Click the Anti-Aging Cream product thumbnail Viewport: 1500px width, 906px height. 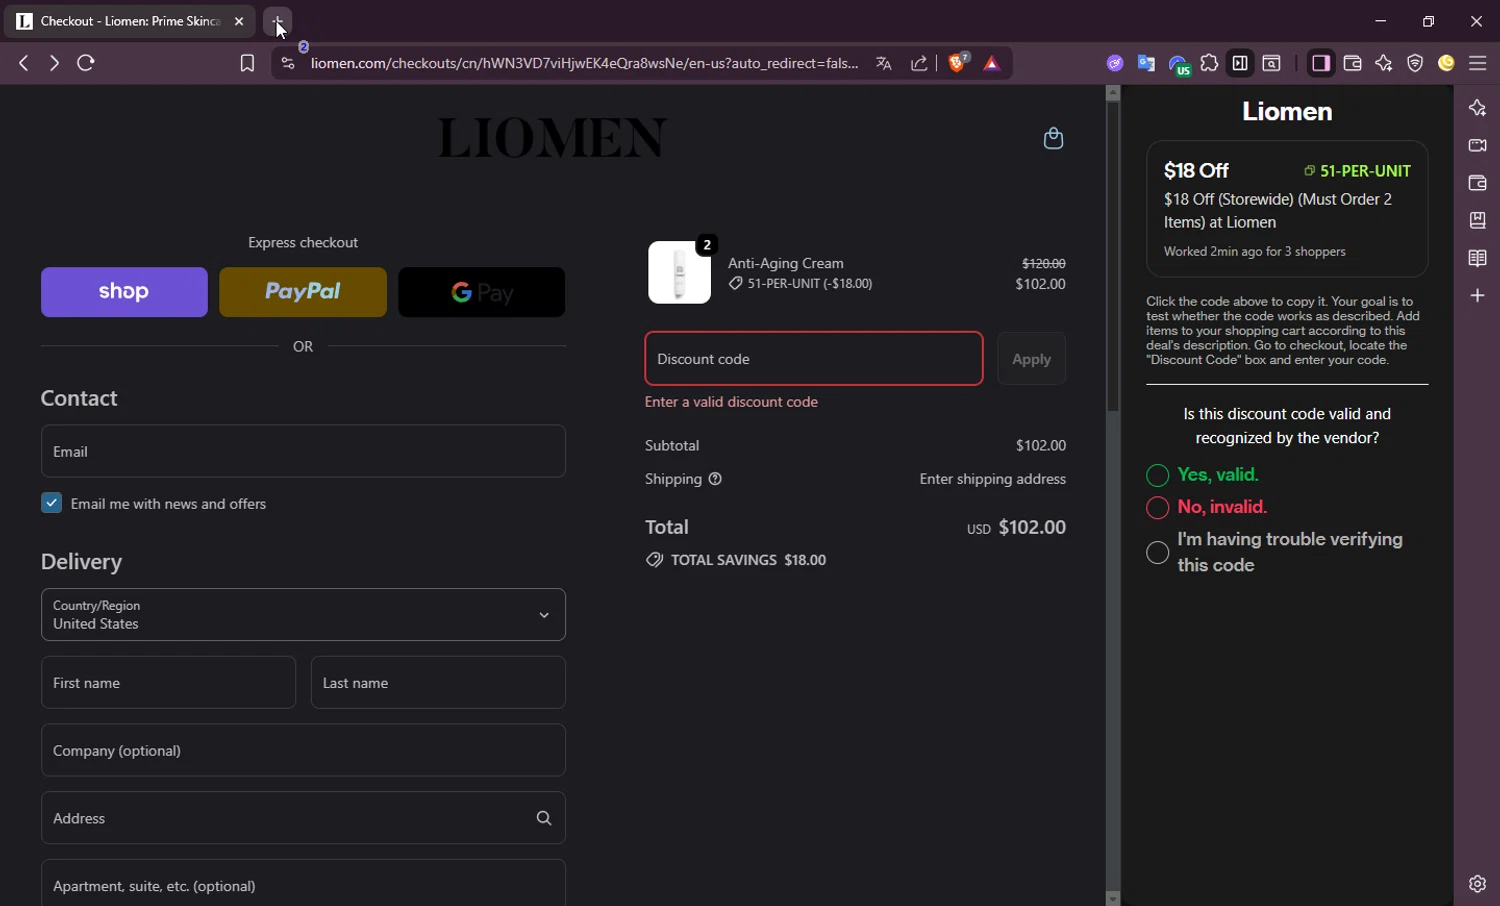pyautogui.click(x=680, y=272)
